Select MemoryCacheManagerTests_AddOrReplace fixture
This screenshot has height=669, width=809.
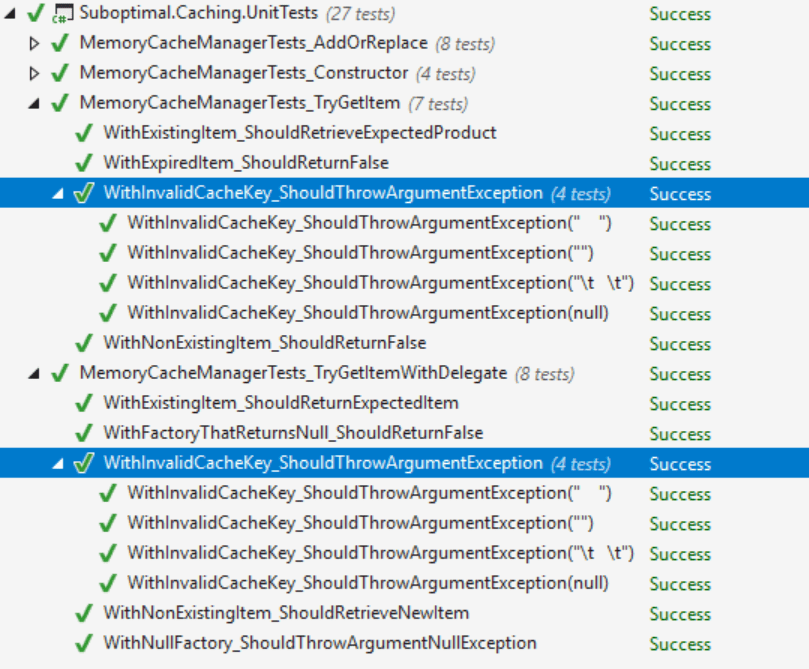[254, 43]
